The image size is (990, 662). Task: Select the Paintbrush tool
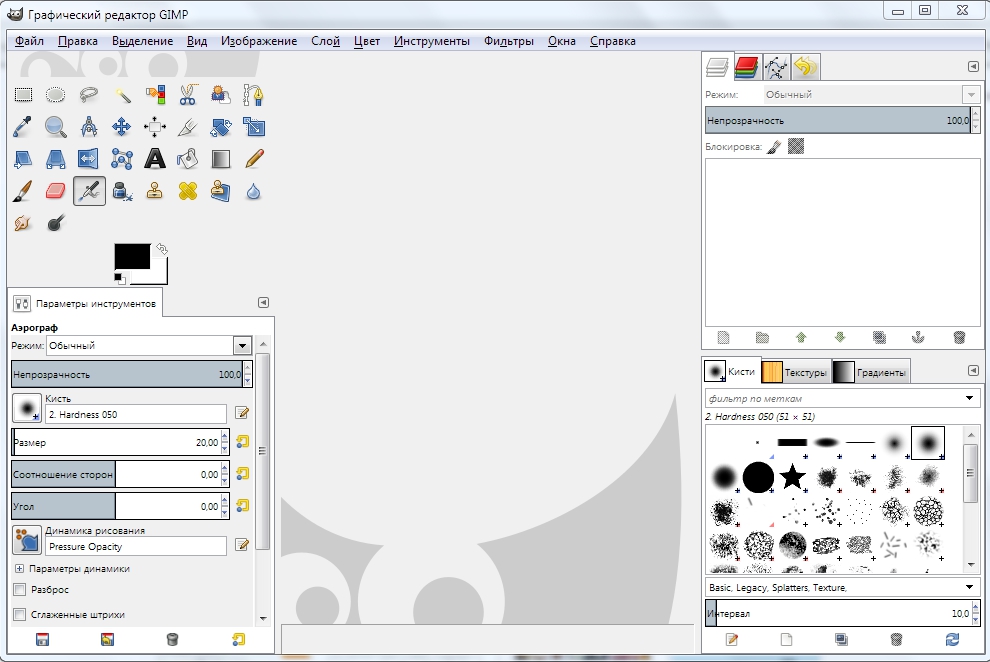[x=23, y=191]
